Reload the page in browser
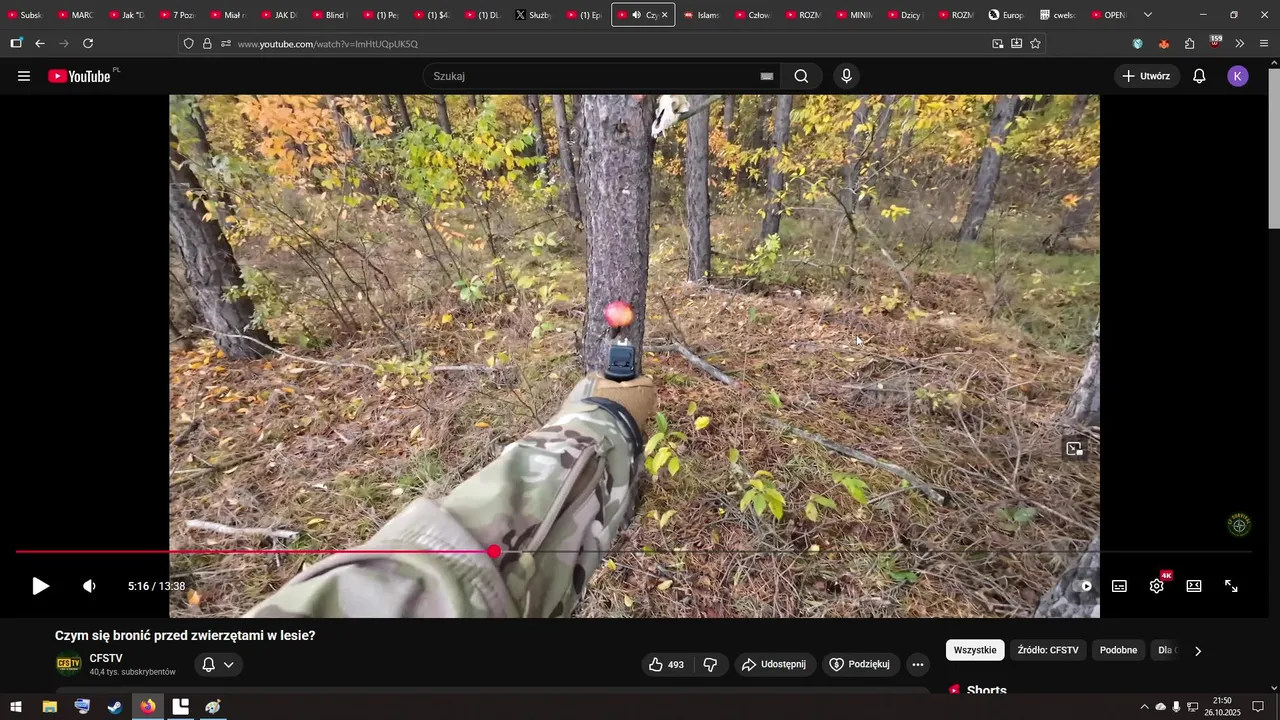Screen dimensions: 1280x720 coord(88,43)
